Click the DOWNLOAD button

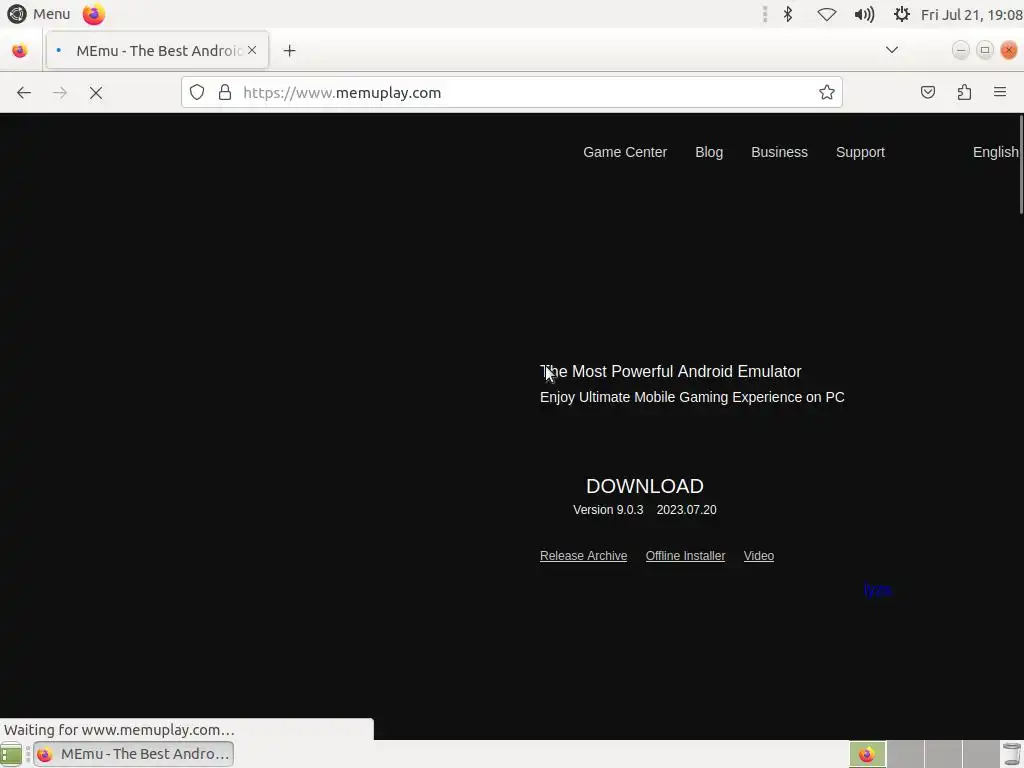click(645, 487)
